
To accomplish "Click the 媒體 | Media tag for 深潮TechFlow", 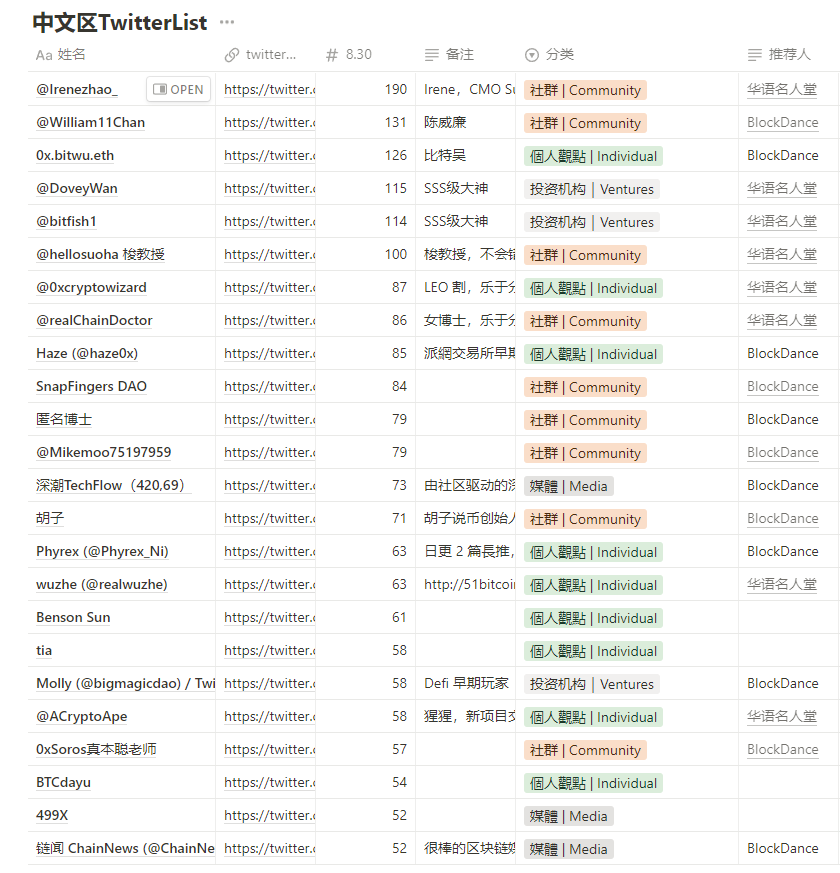I will [x=568, y=486].
